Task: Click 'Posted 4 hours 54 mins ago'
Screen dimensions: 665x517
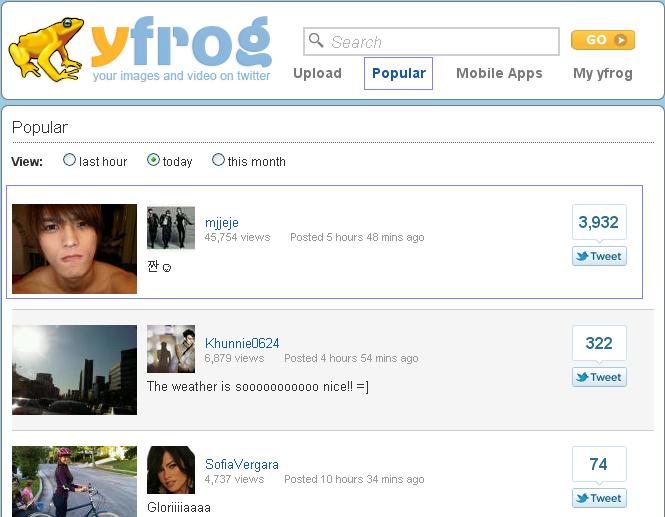Action: (x=351, y=358)
